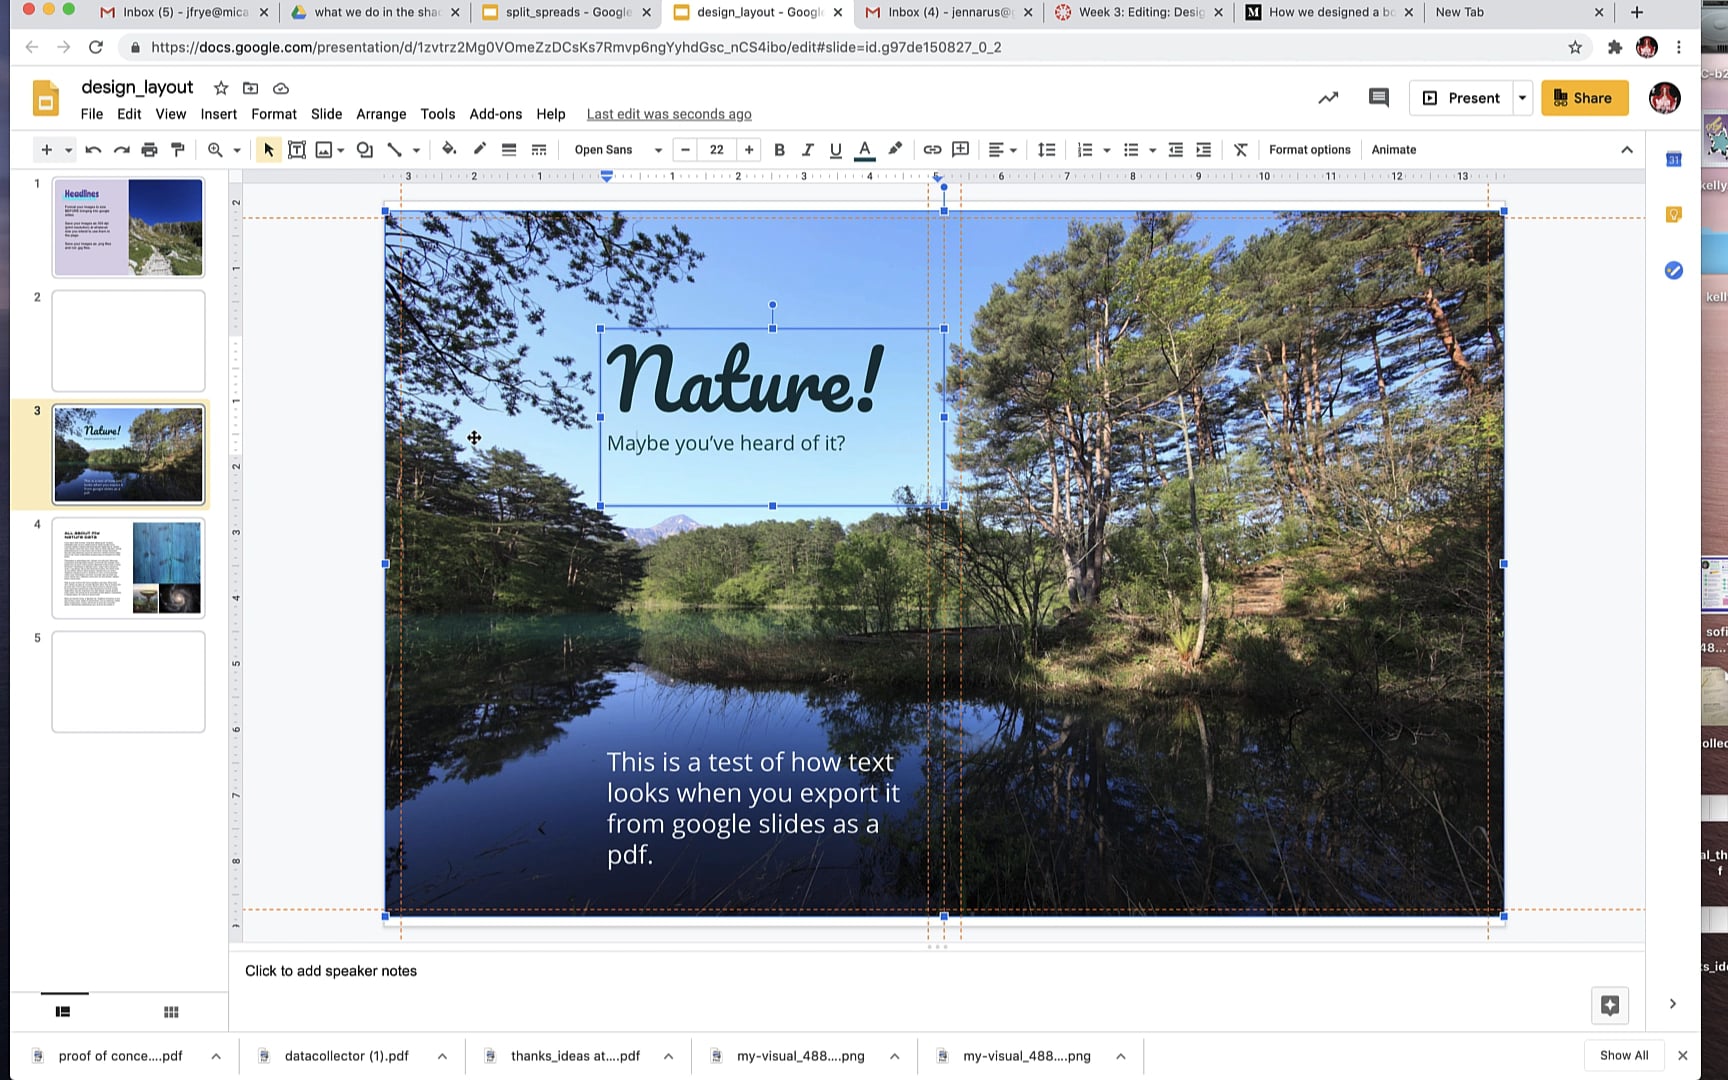
Task: Open Format options panel
Action: click(x=1309, y=150)
